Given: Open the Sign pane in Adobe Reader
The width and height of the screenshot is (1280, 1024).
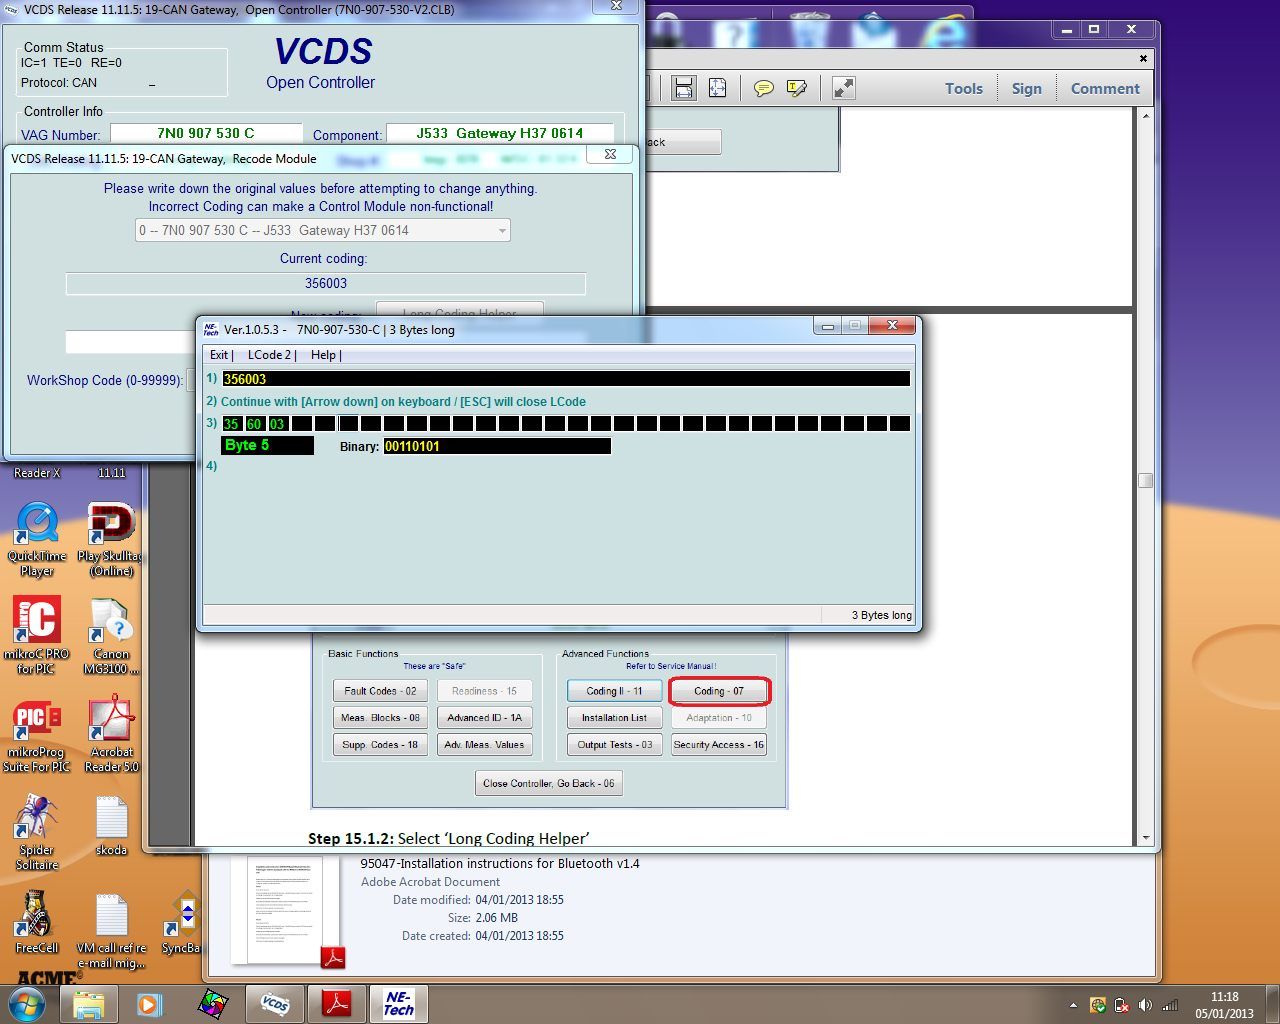Looking at the screenshot, I should tap(1027, 88).
